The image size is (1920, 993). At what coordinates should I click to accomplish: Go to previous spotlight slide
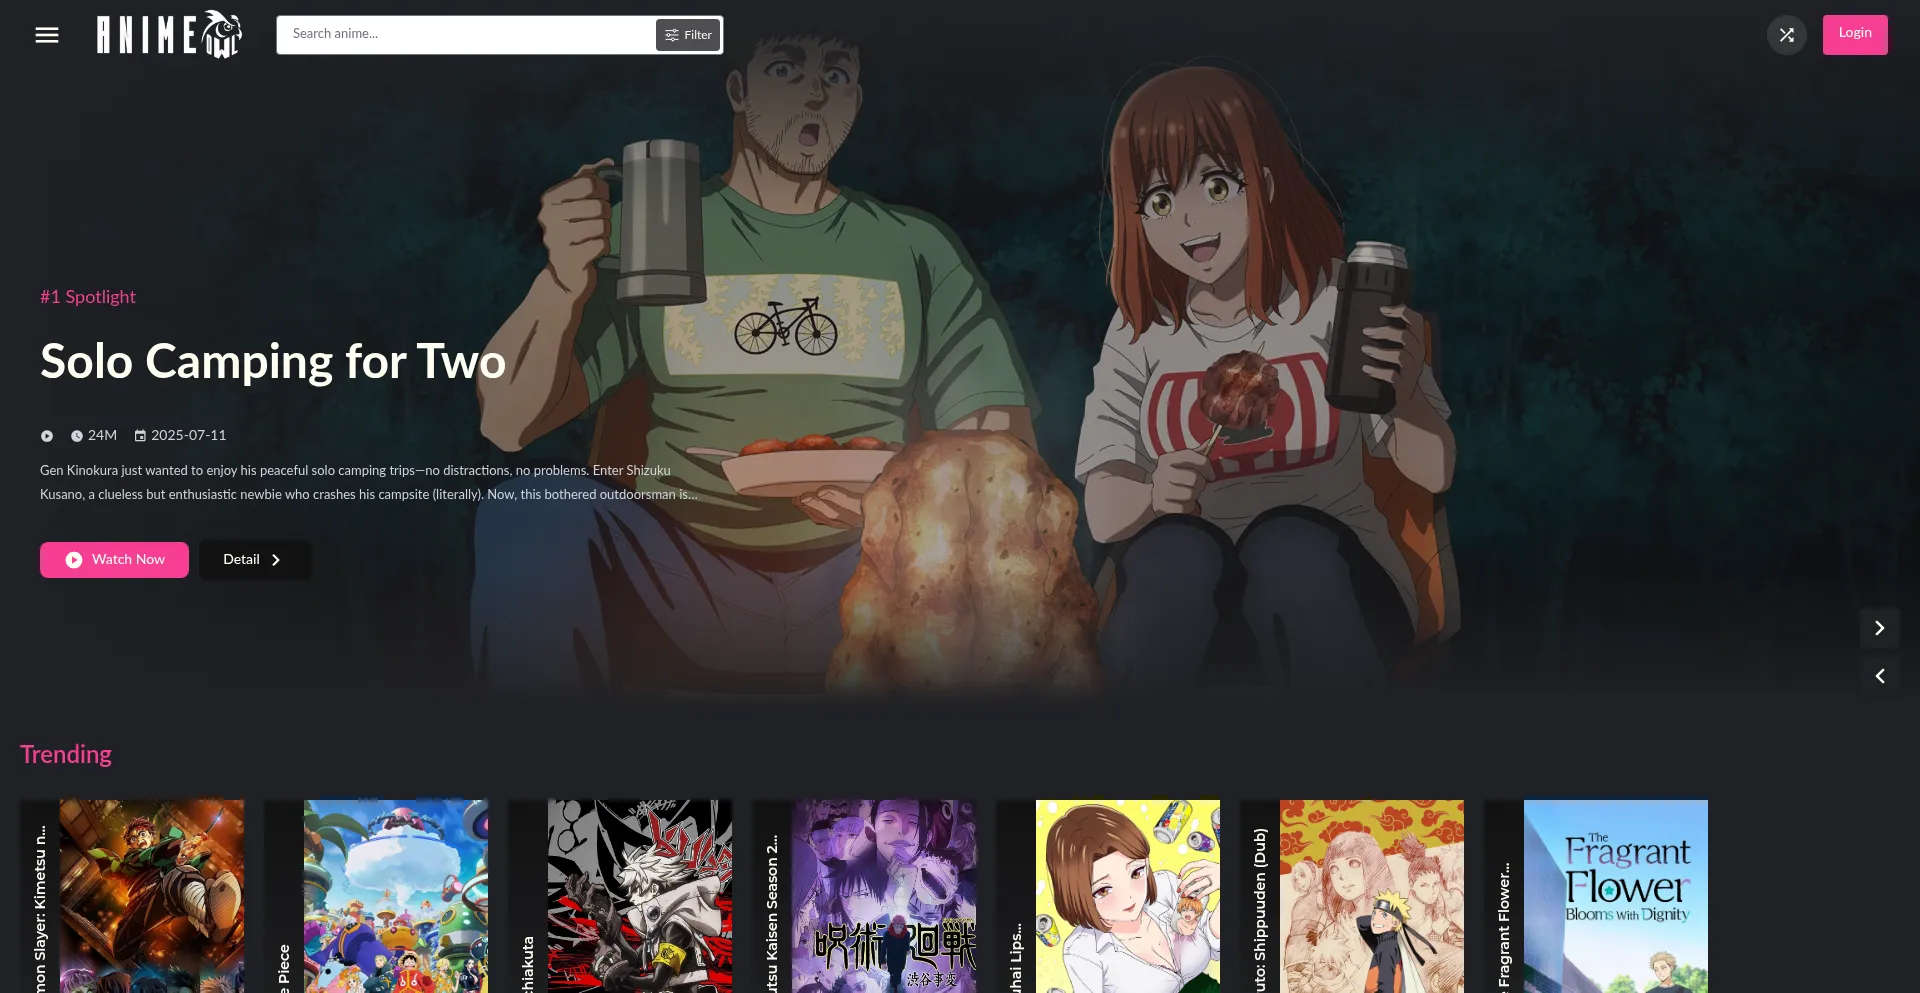tap(1879, 677)
